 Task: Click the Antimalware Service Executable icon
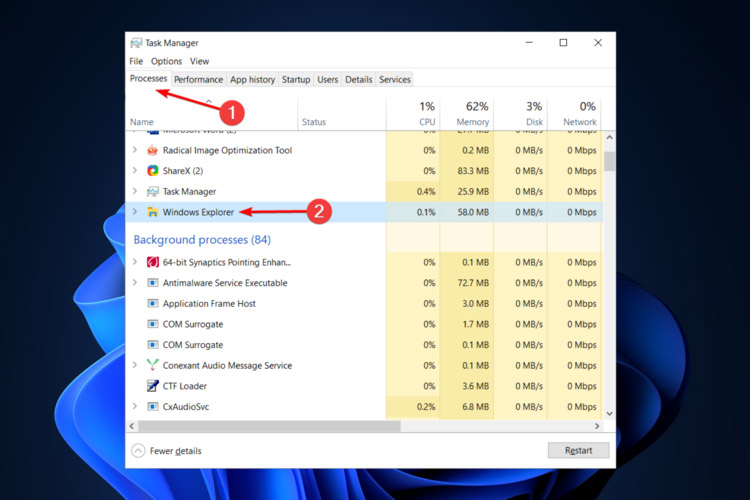153,283
